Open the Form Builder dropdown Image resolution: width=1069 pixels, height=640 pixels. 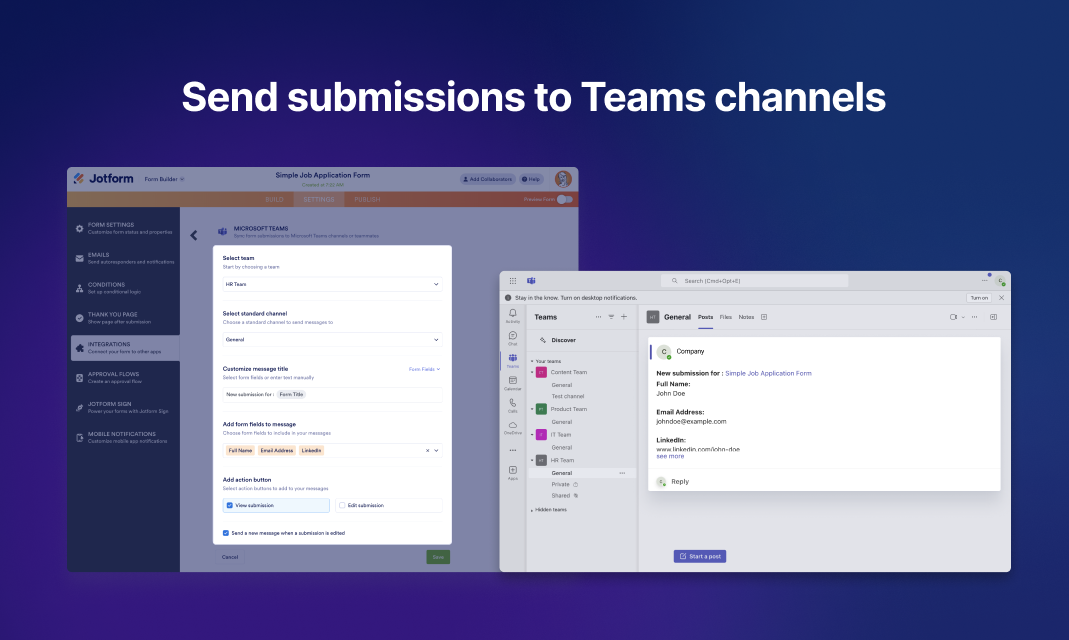pos(164,179)
